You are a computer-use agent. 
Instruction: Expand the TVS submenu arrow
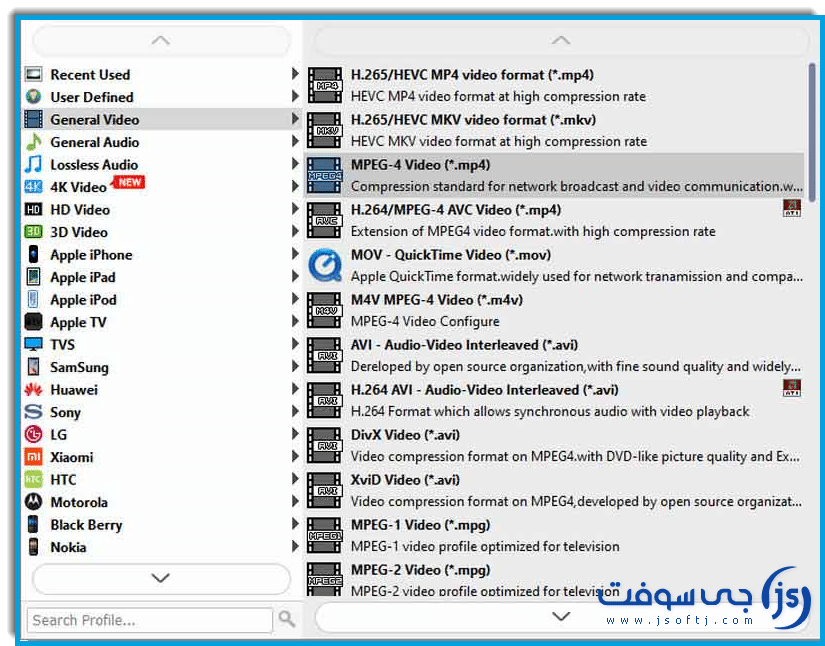tap(295, 344)
